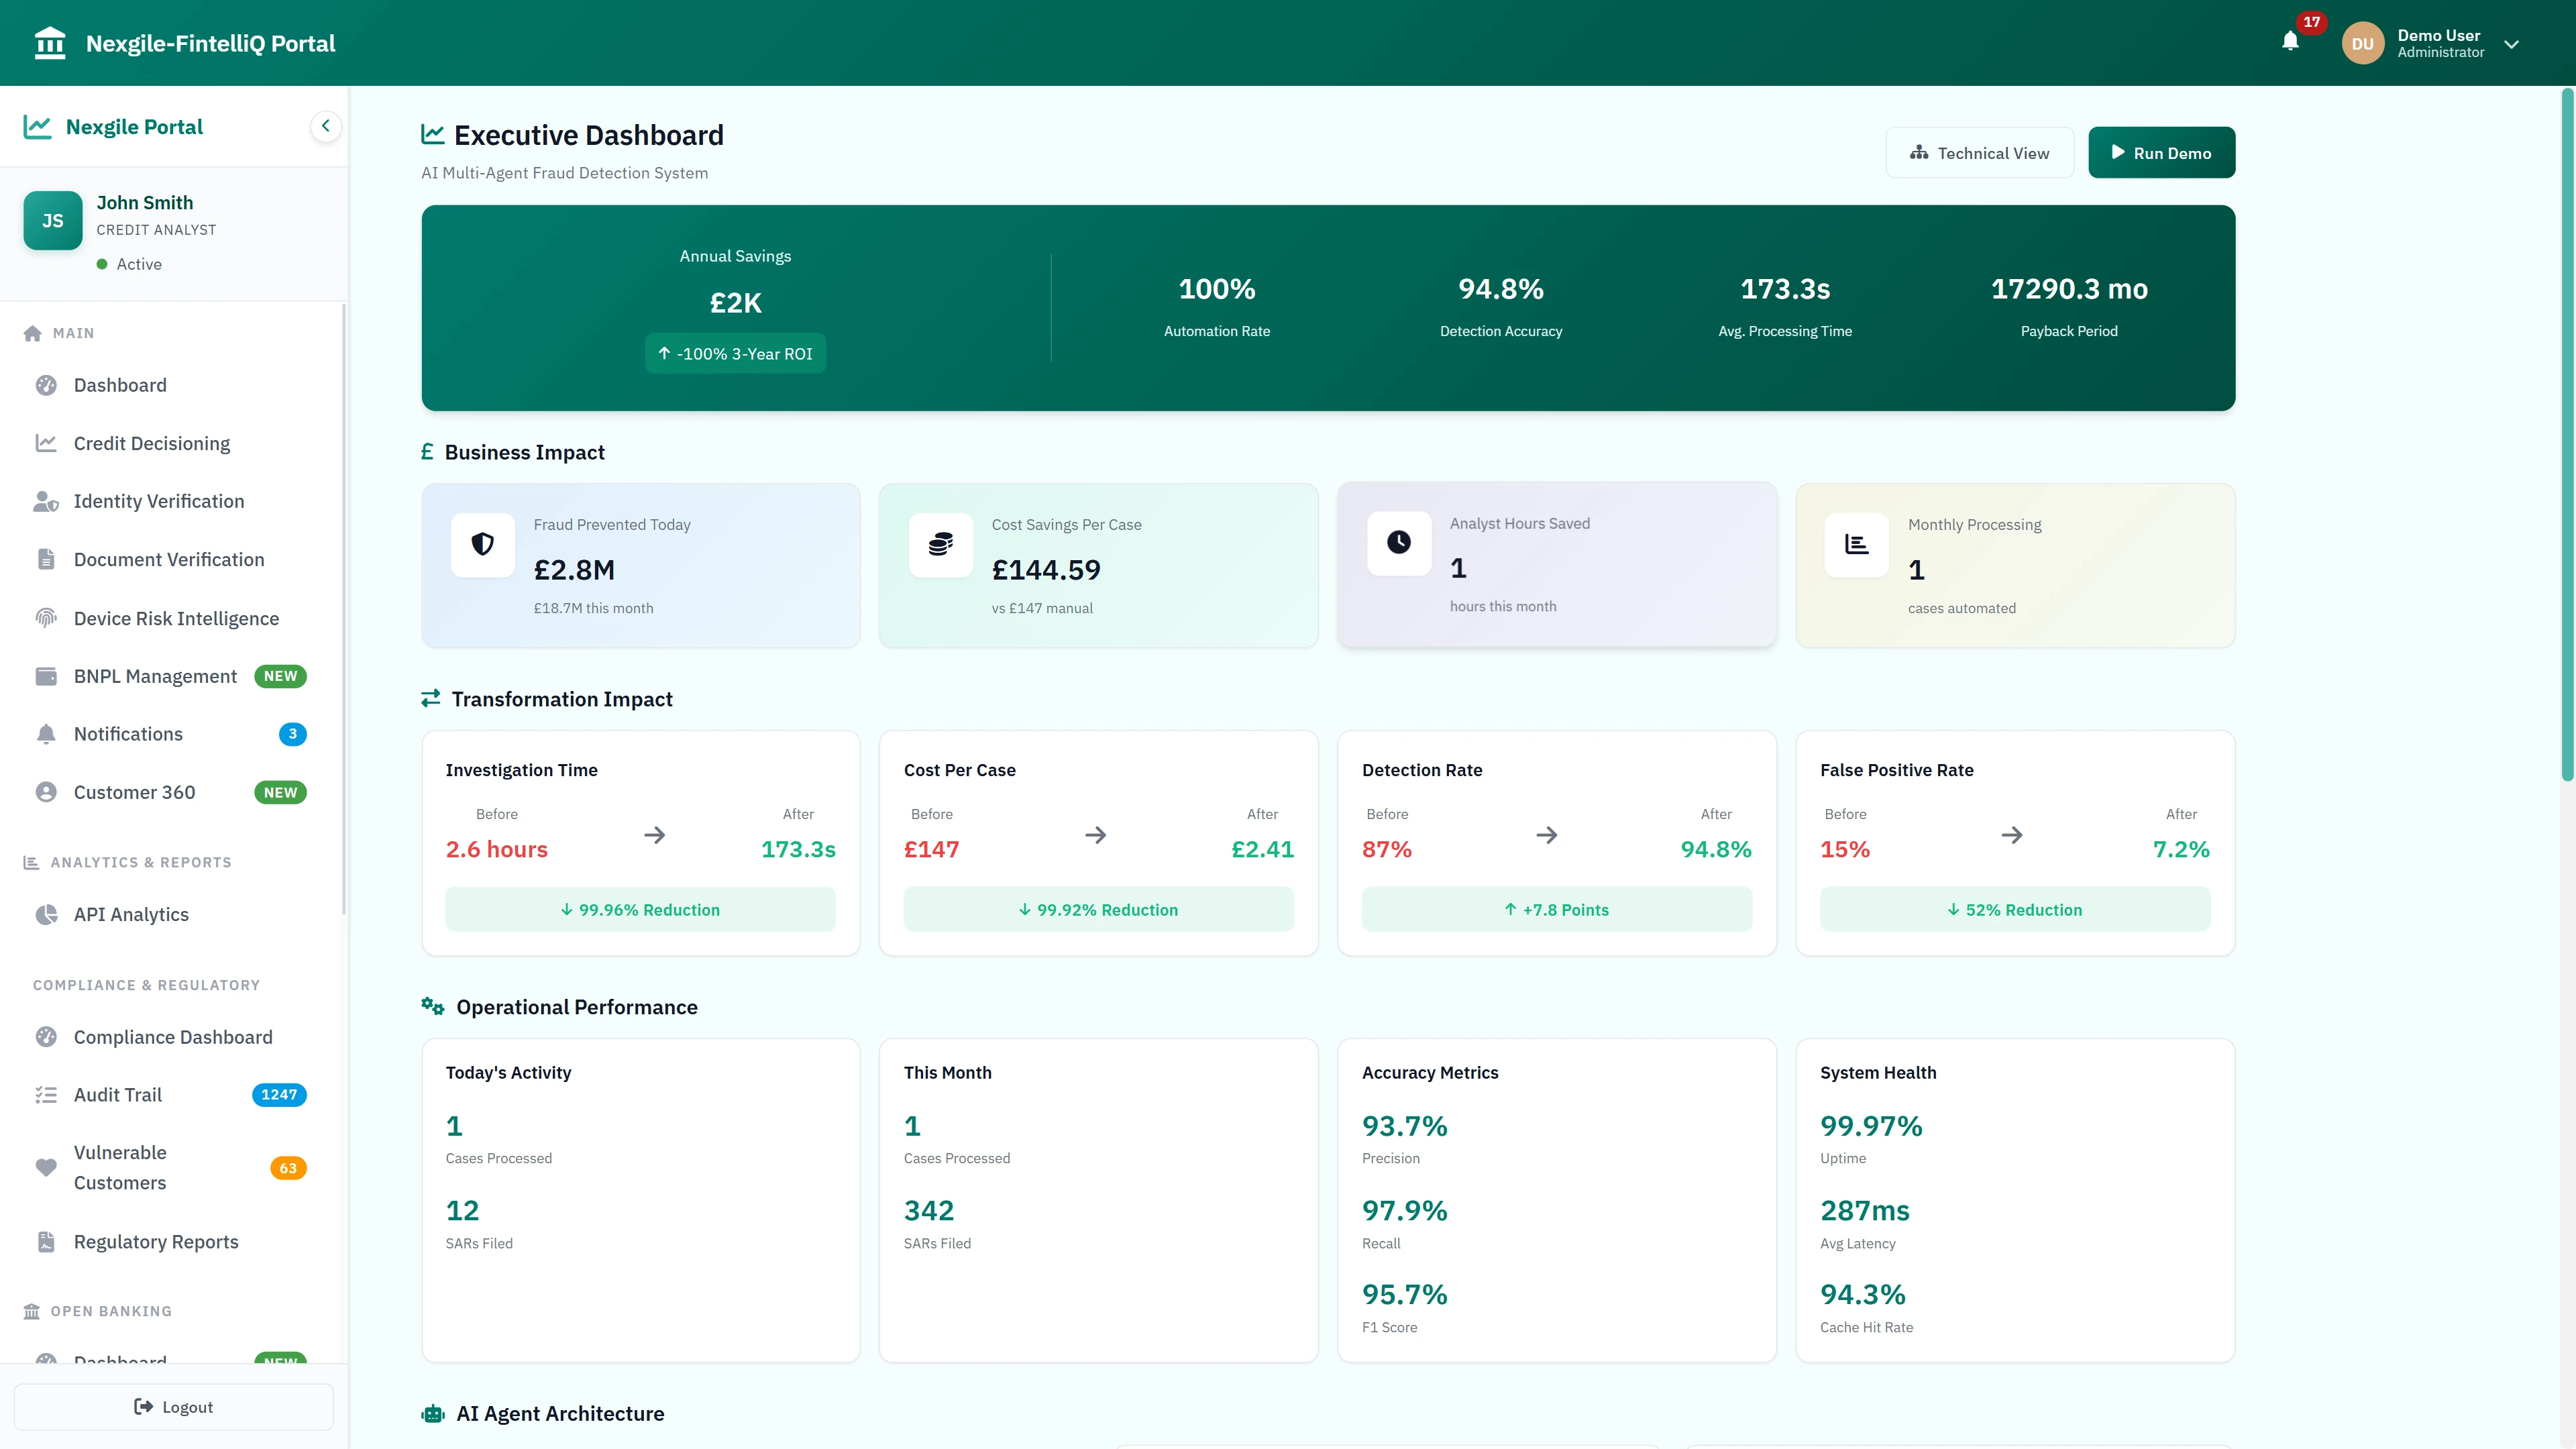
Task: Click the Vulnerable Customers heart icon
Action: [x=46, y=1167]
